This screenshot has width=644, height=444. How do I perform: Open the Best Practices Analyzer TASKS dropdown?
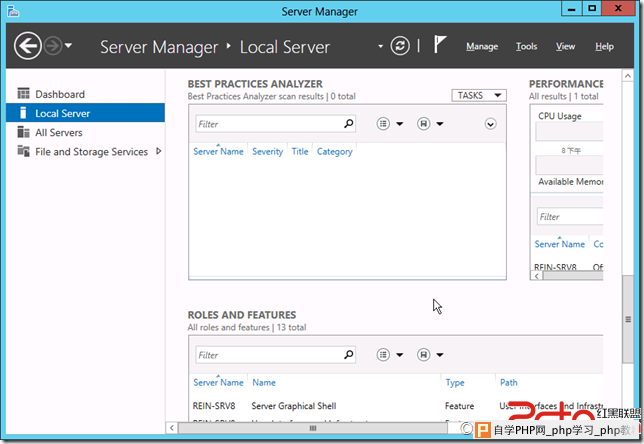(x=479, y=95)
